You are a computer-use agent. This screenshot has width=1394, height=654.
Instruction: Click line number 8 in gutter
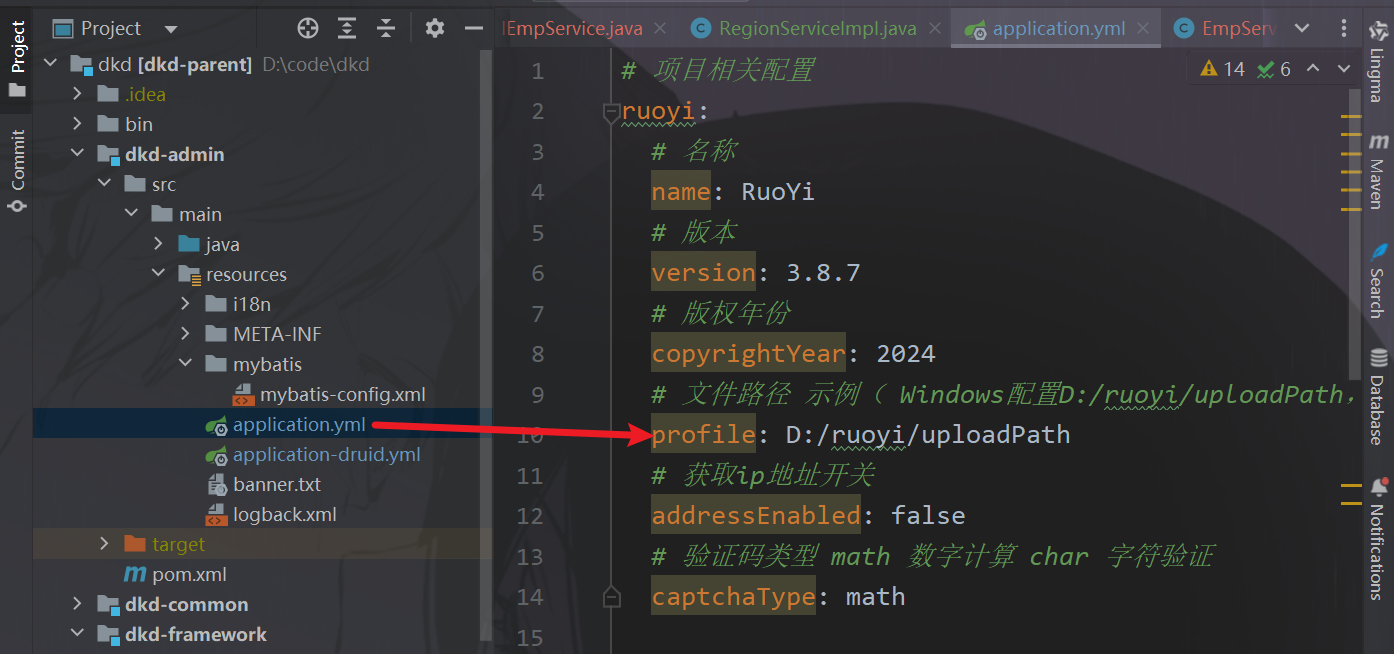tap(538, 354)
